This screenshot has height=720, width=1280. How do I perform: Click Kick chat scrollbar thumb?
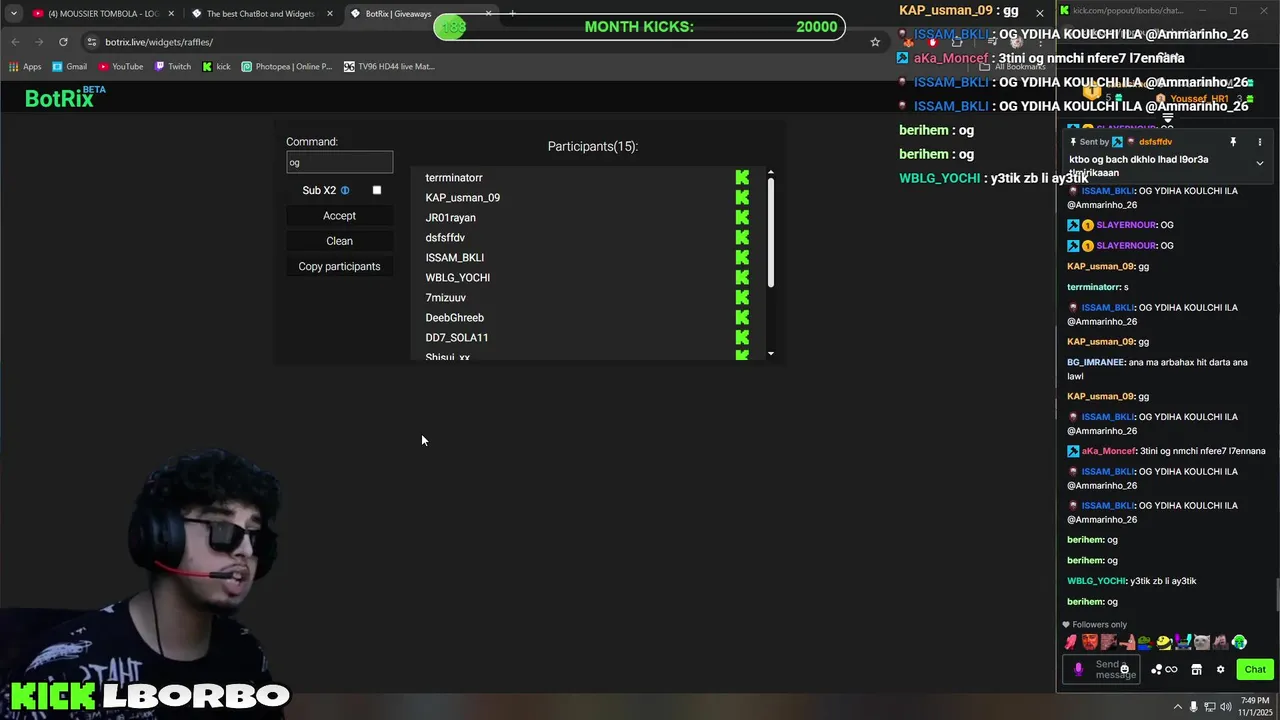tap(1276, 595)
